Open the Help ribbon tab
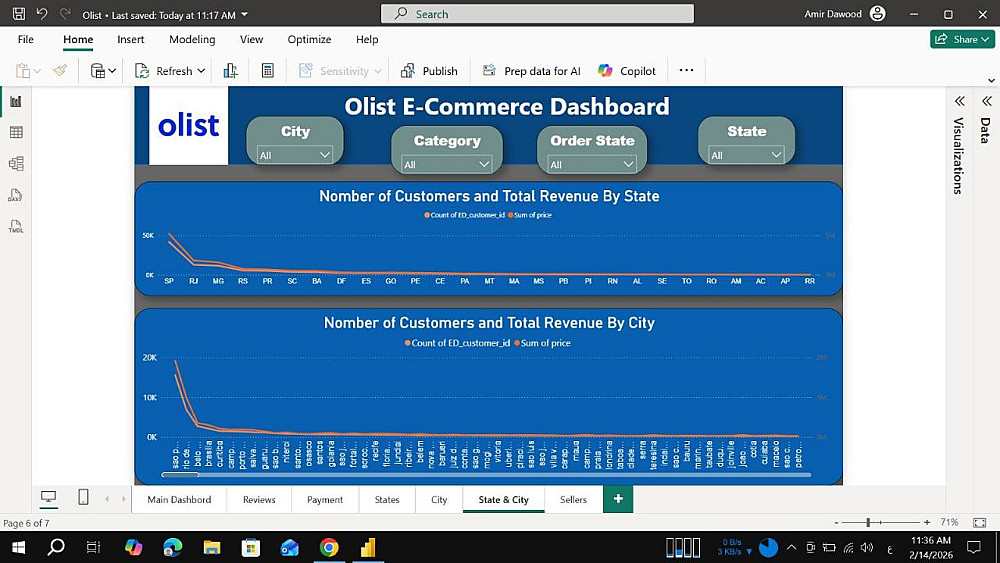The image size is (1000, 563). [x=367, y=39]
